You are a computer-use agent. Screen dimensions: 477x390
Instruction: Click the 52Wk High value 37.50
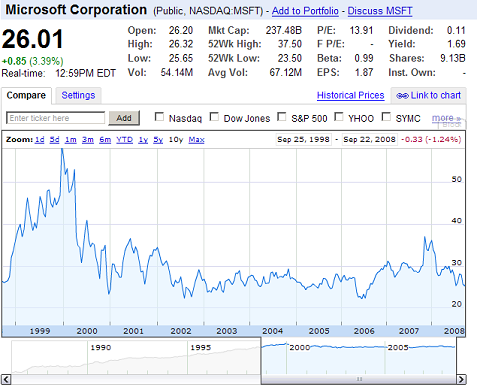click(x=290, y=44)
